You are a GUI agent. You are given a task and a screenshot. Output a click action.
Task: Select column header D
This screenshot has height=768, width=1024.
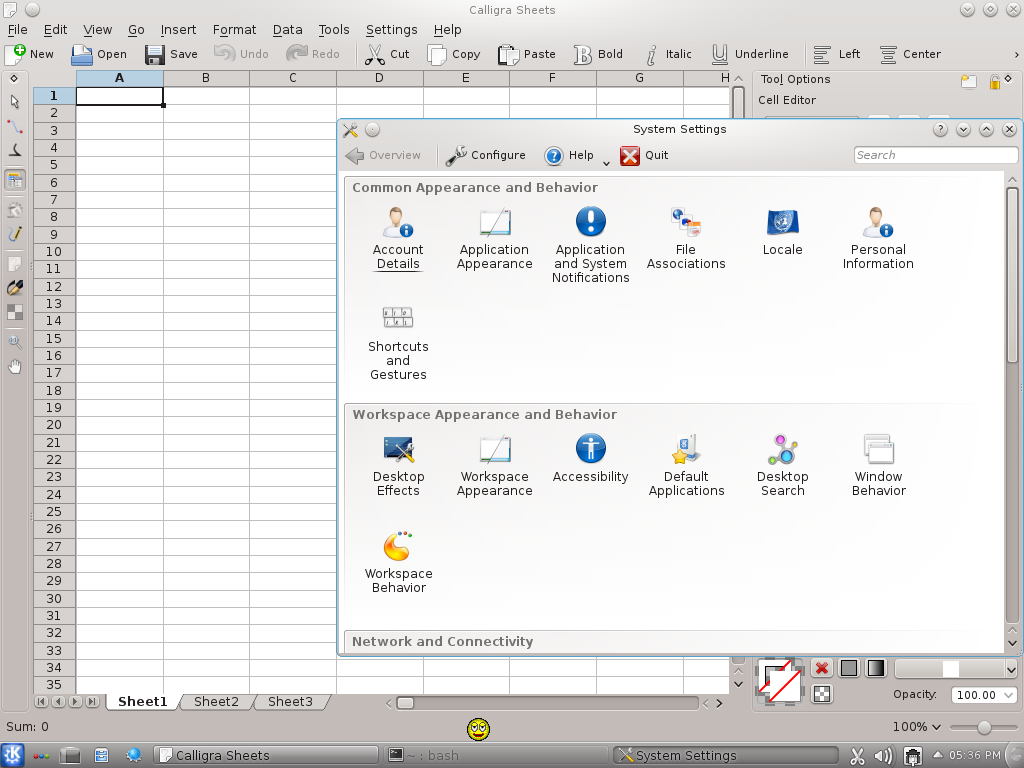point(379,78)
